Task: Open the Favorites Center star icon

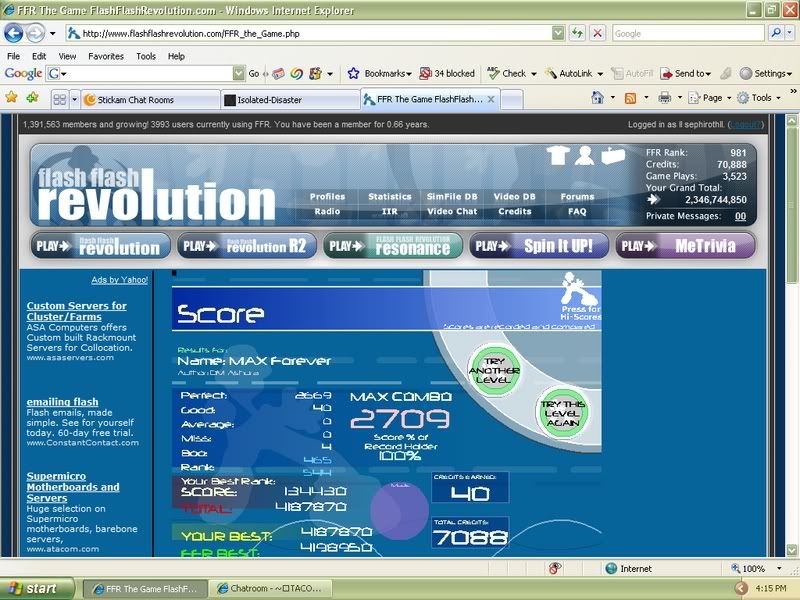Action: (12, 98)
